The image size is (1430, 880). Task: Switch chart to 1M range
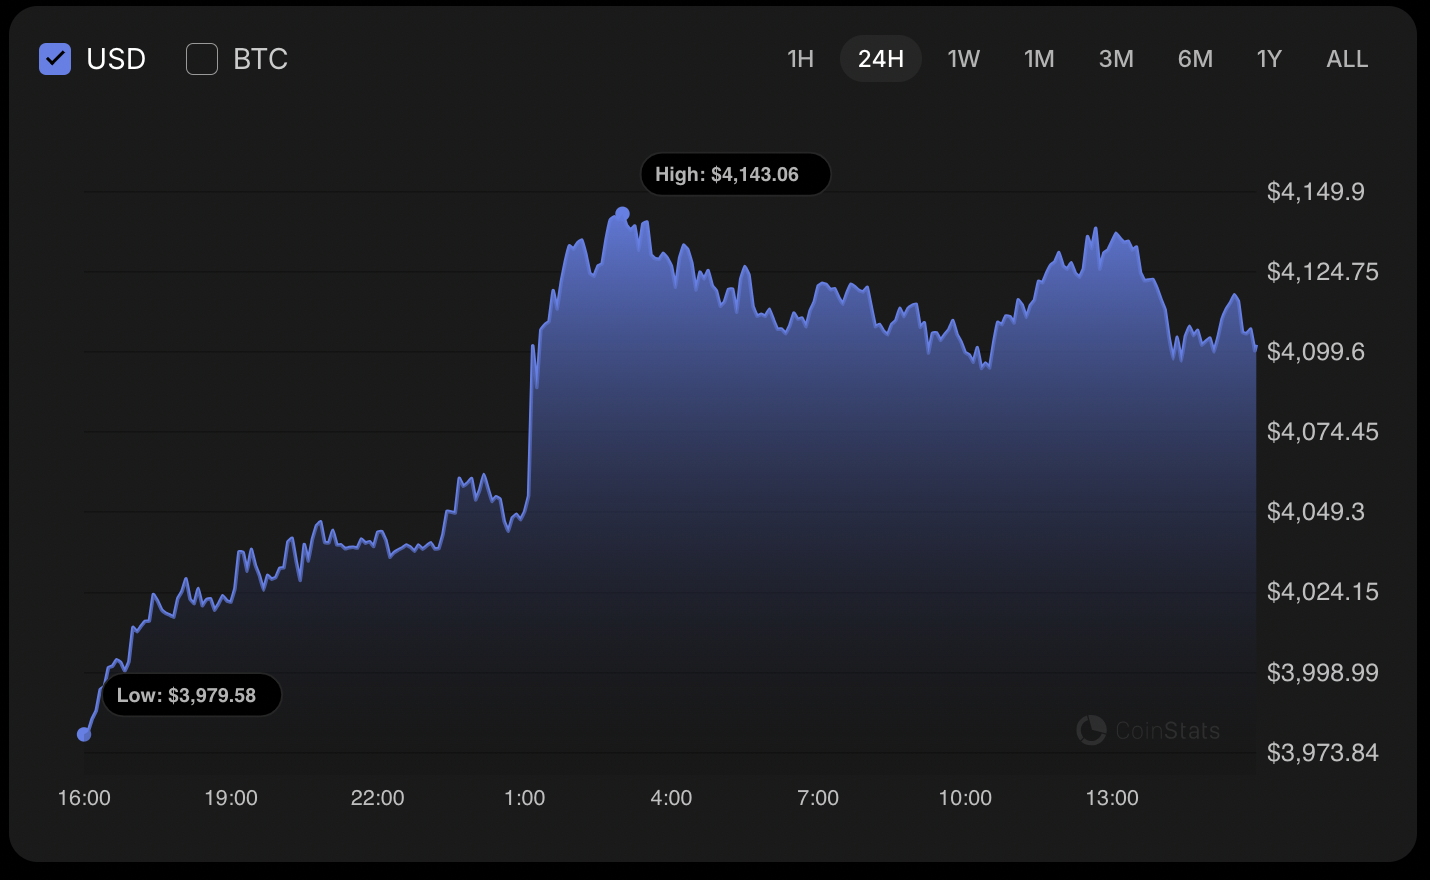1039,59
